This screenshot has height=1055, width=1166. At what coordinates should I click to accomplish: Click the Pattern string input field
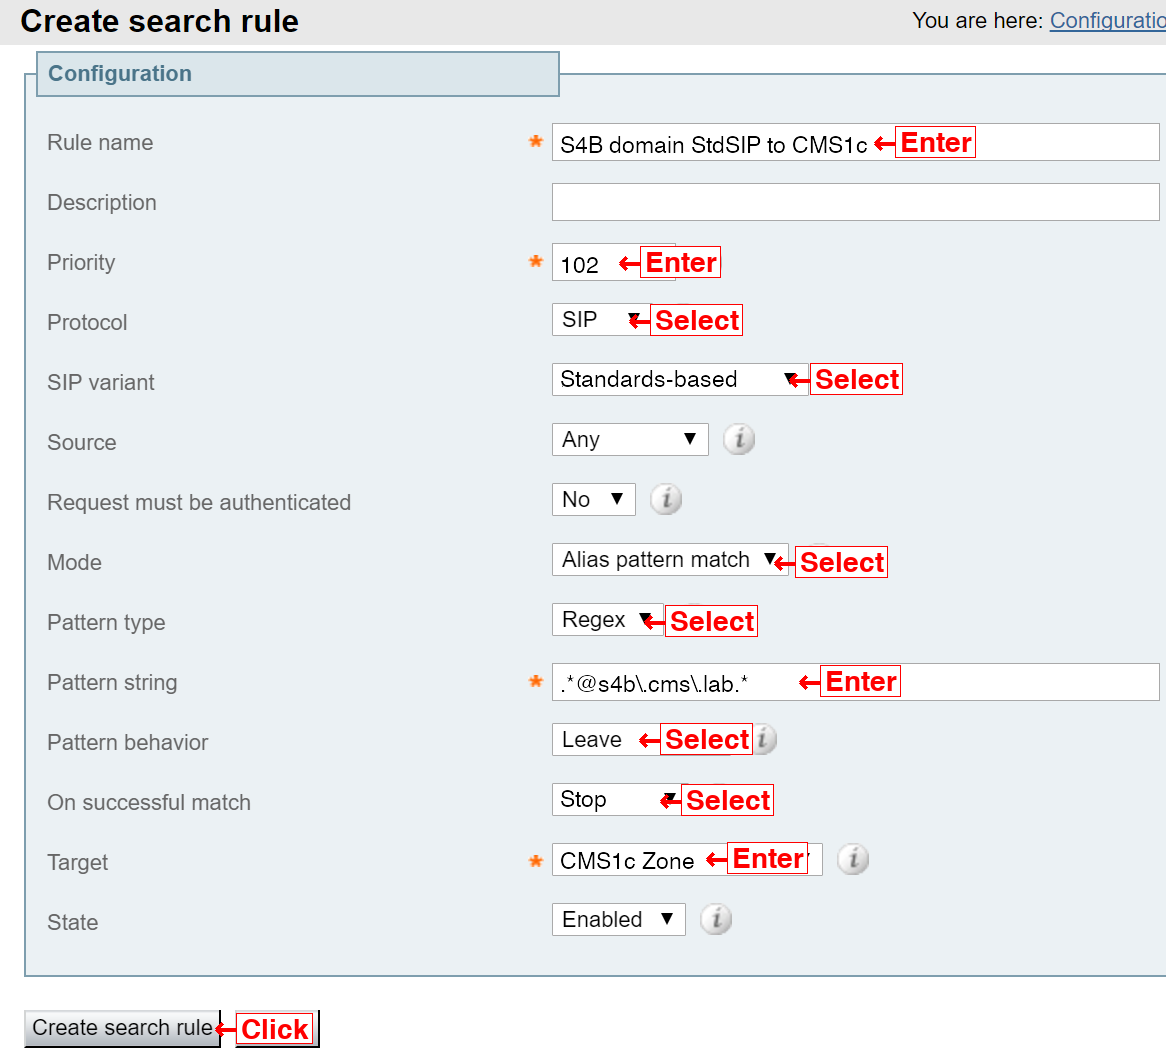pos(855,682)
